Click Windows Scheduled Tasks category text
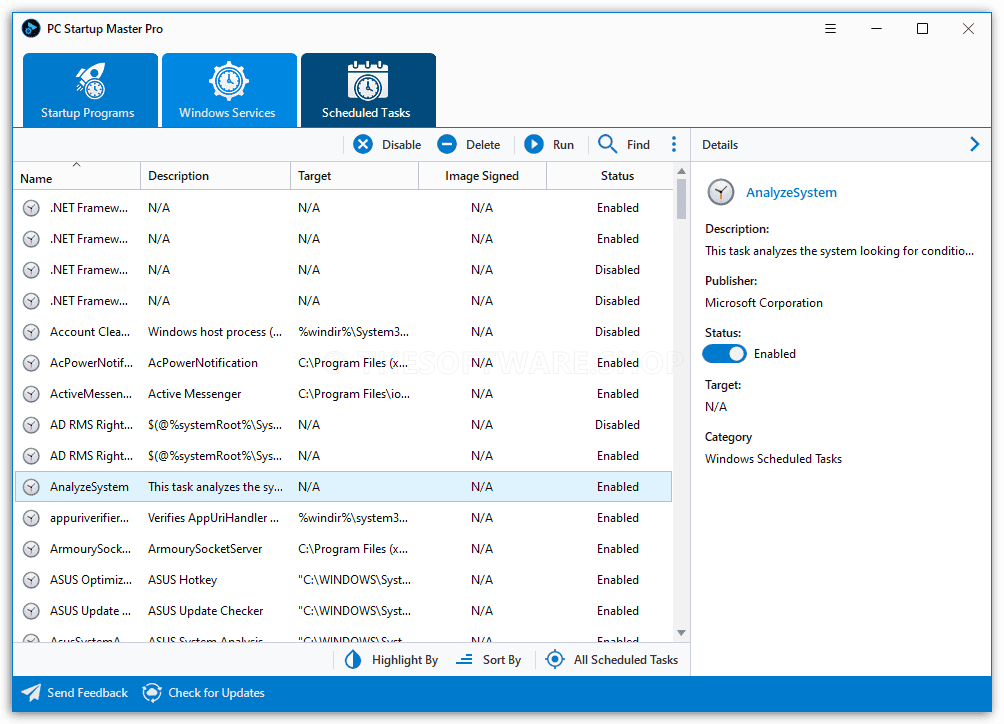Screen dimensions: 1004x724 click(773, 459)
